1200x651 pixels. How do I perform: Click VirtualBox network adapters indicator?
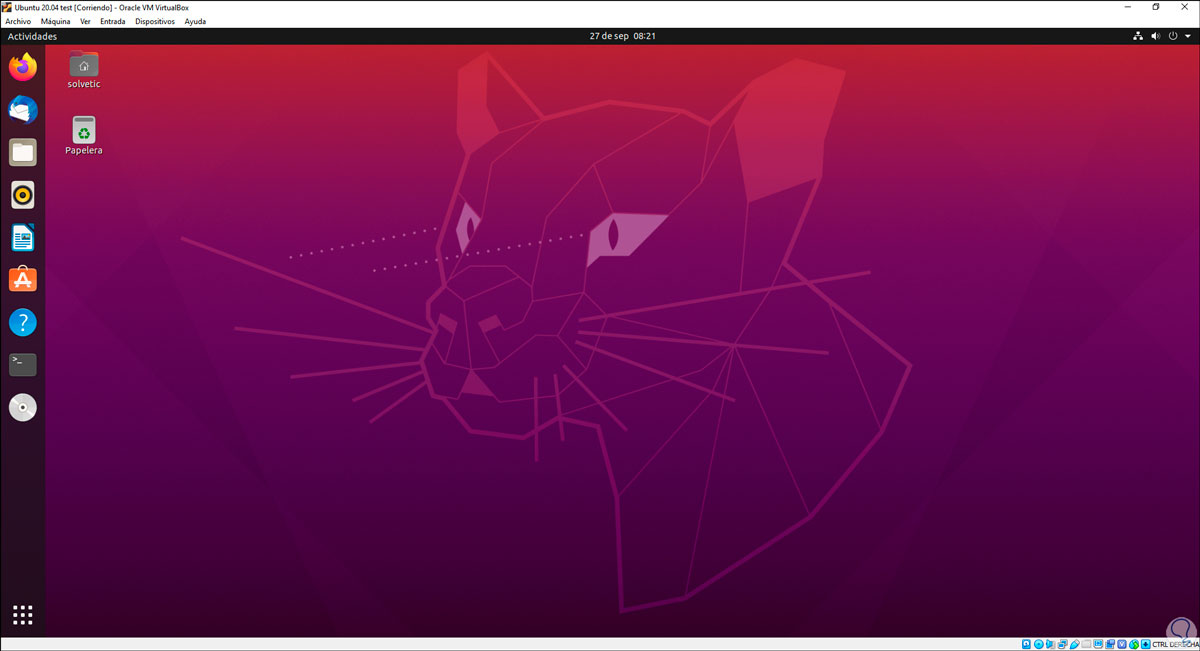[x=1063, y=644]
